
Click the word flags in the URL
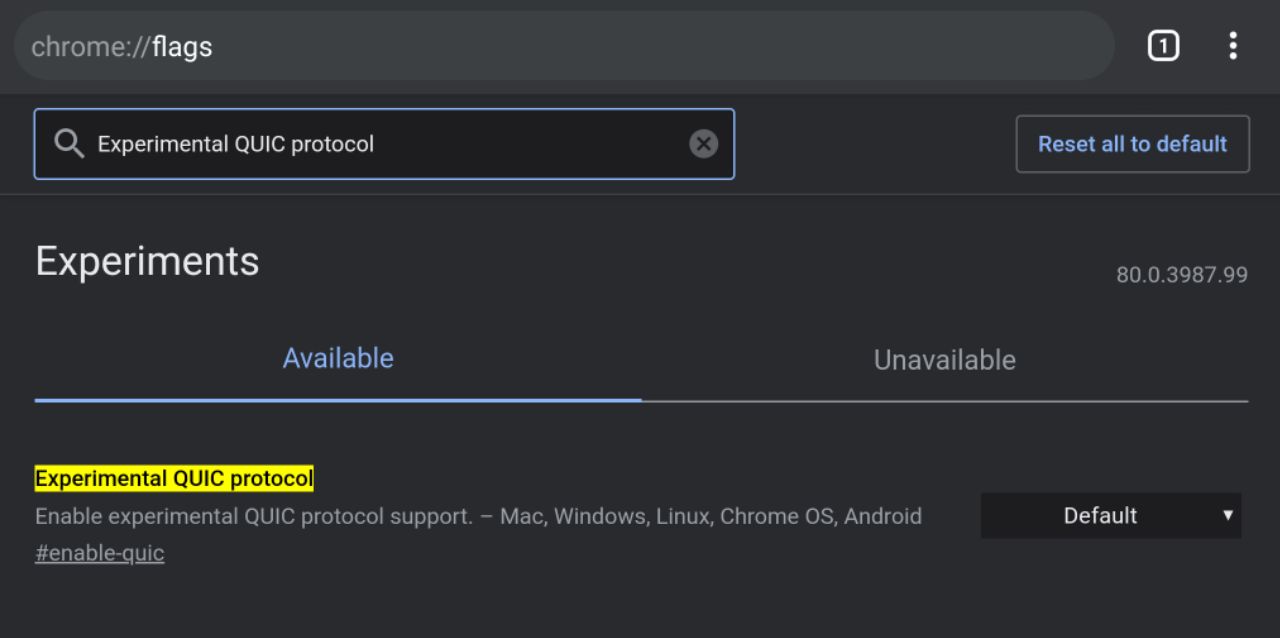(x=182, y=47)
